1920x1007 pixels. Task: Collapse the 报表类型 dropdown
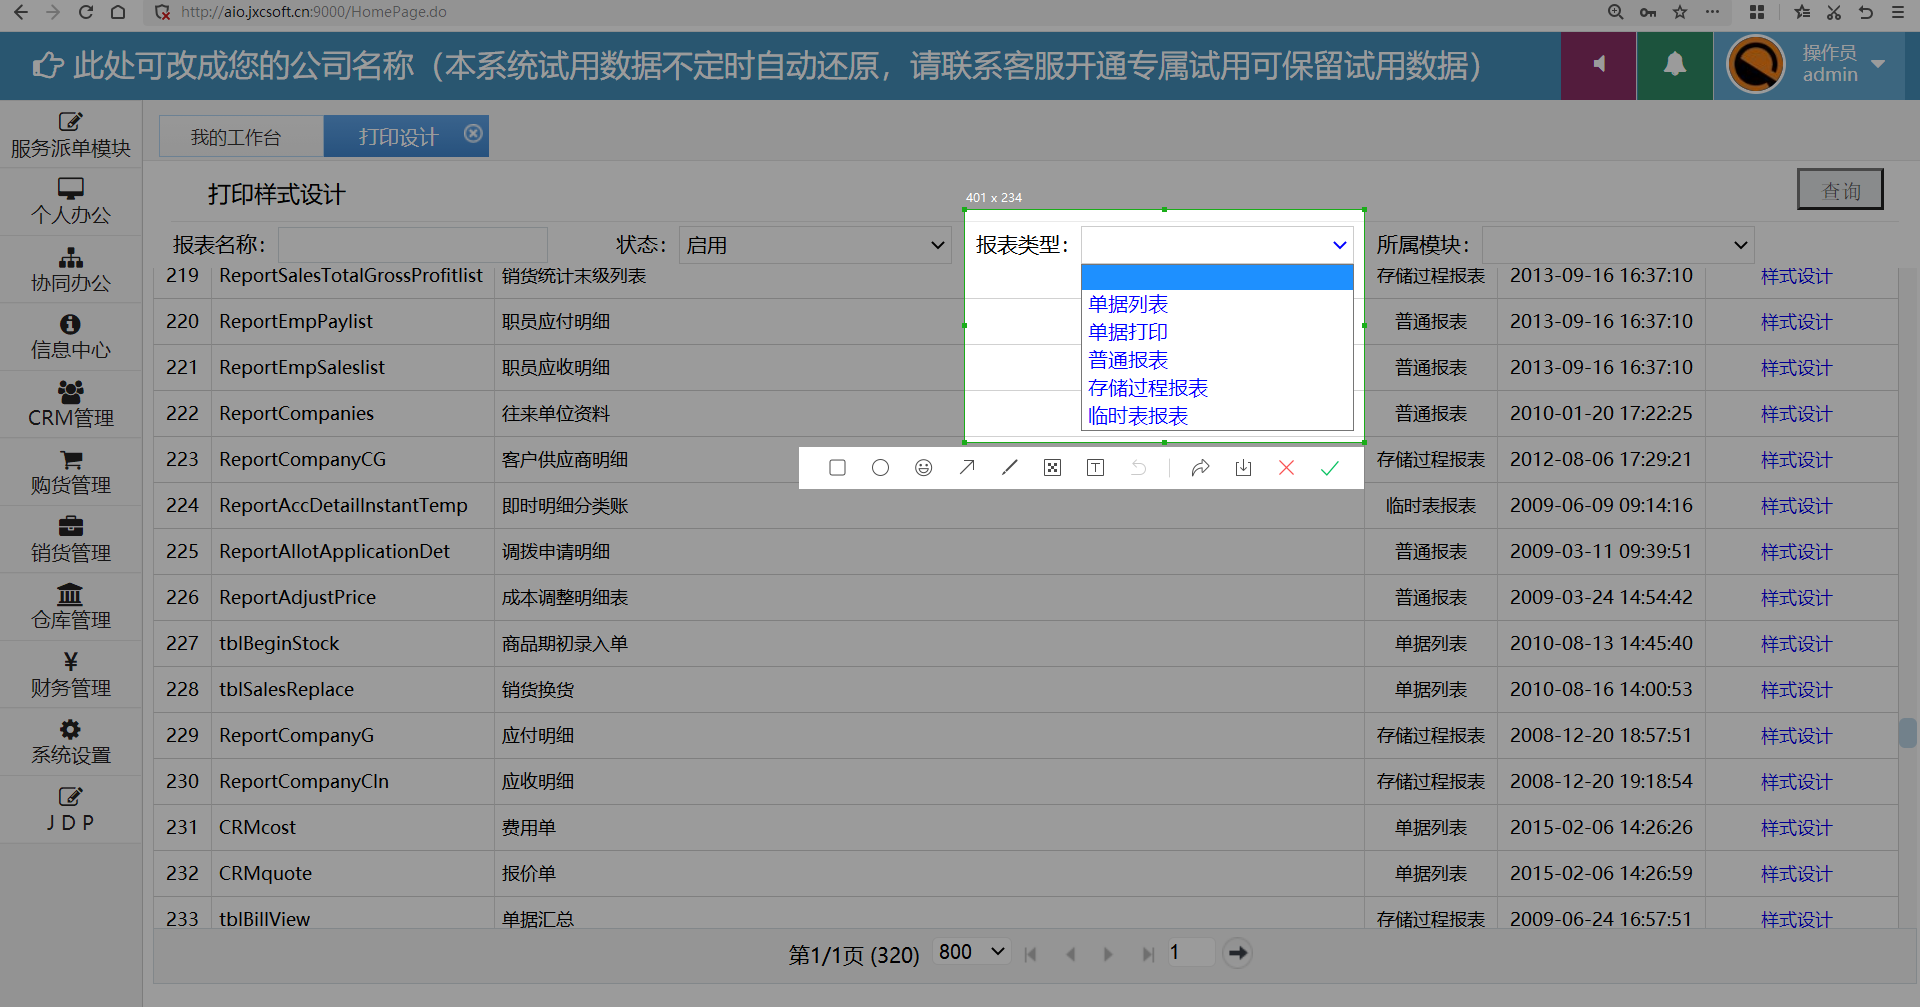[1217, 245]
